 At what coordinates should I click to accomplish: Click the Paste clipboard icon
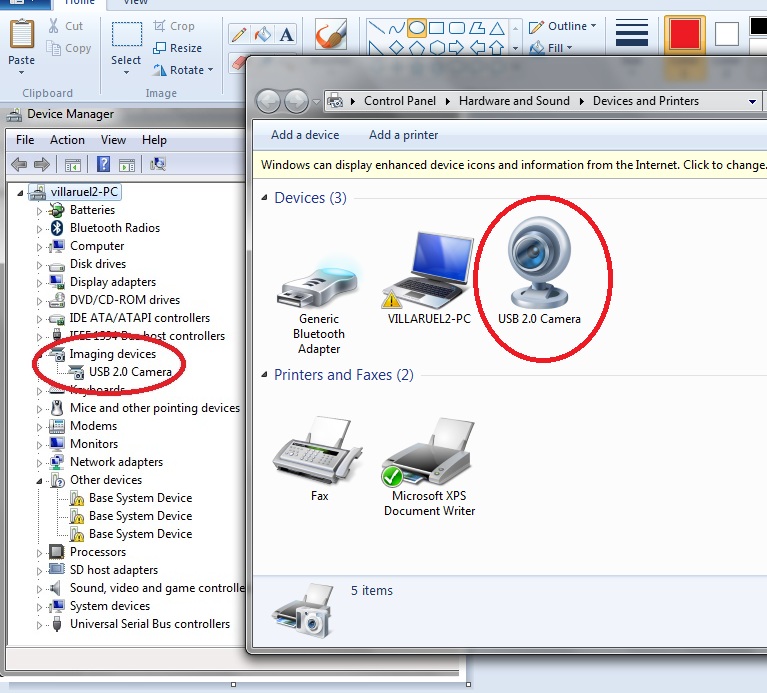point(22,34)
